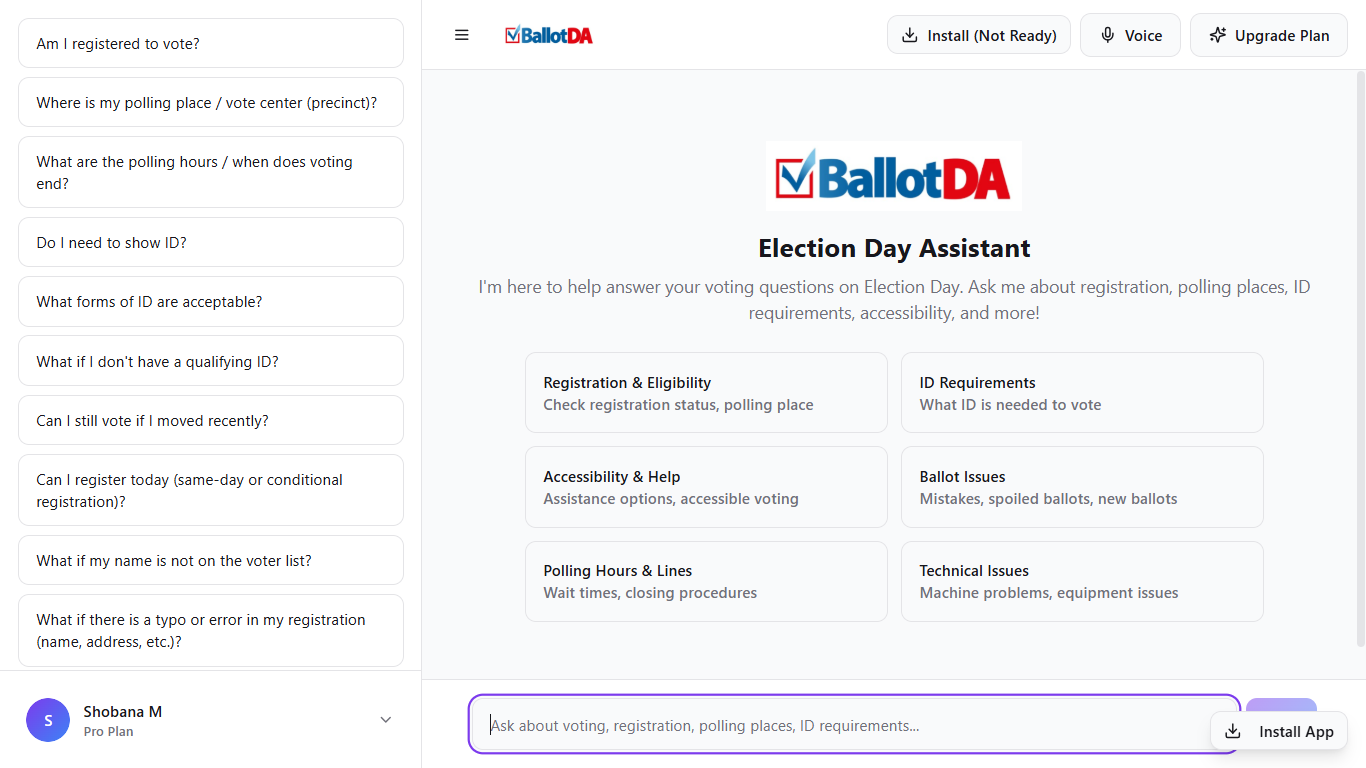Open the Upgrade Plan sparkle button

1268,35
